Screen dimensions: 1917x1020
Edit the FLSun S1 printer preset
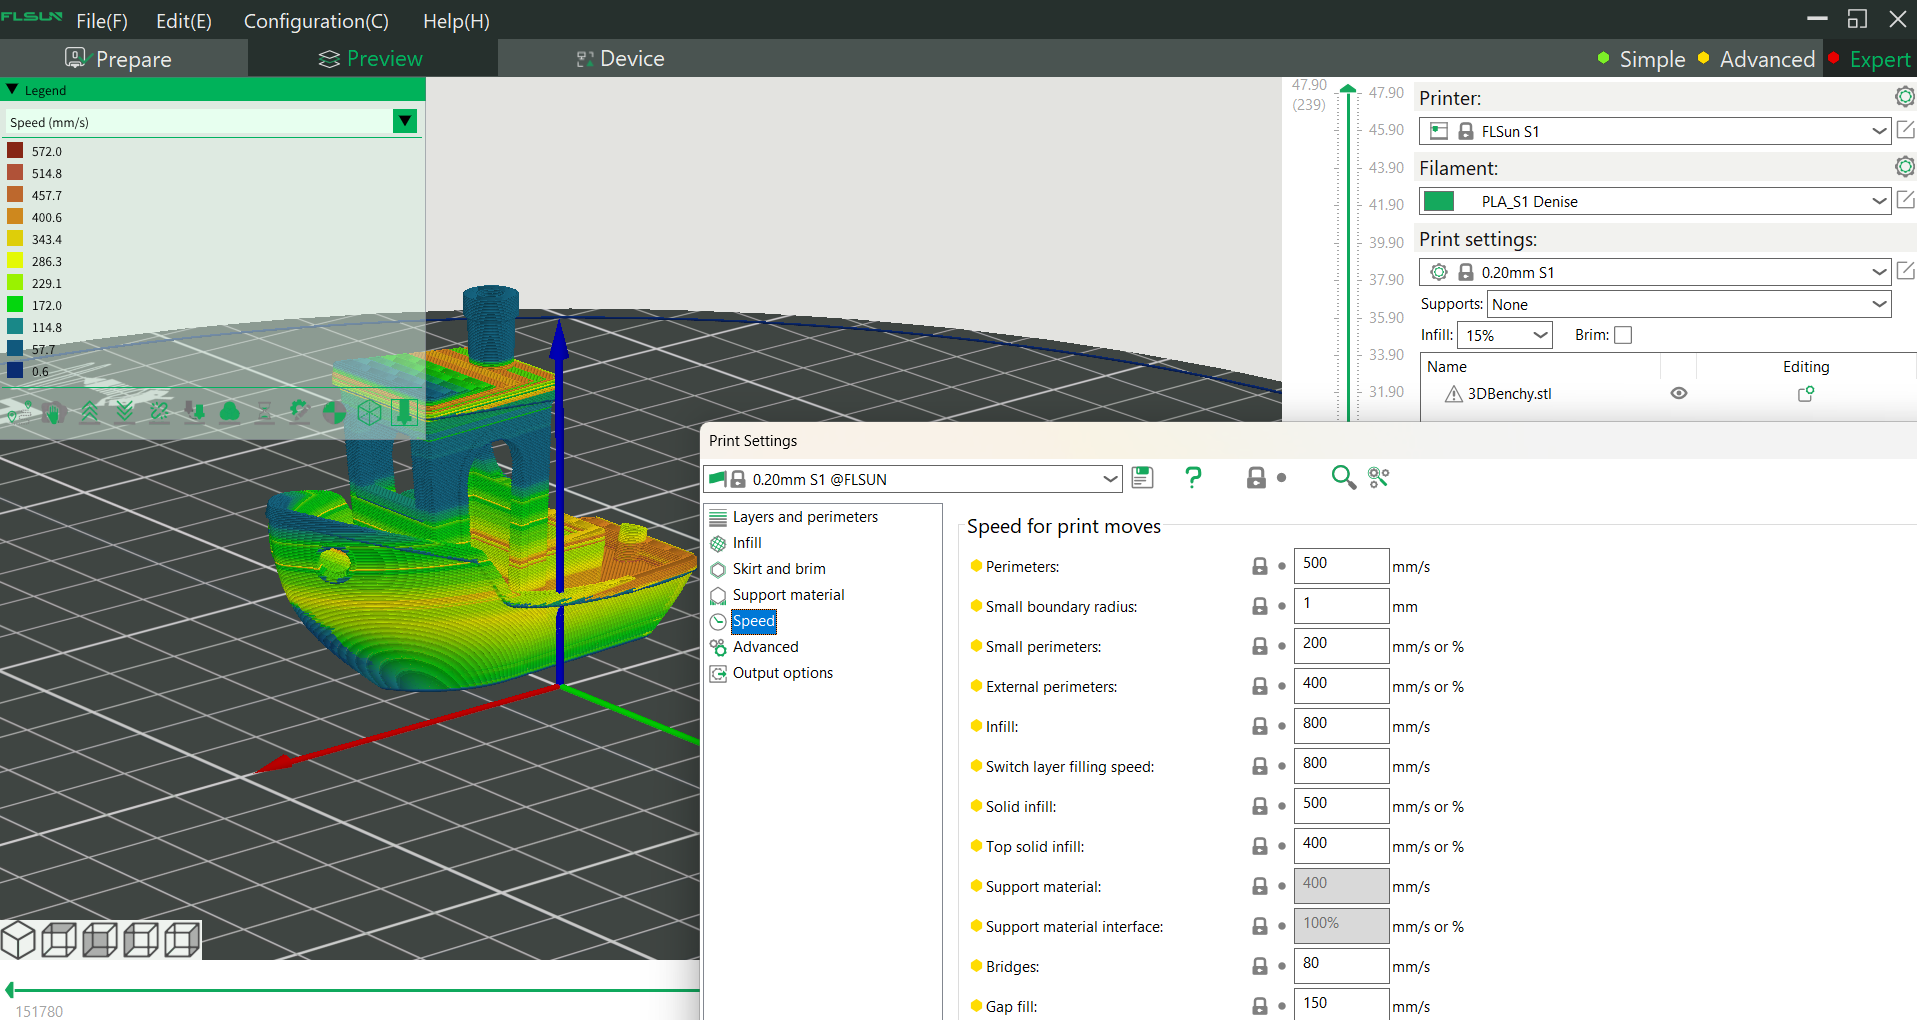[x=1905, y=130]
